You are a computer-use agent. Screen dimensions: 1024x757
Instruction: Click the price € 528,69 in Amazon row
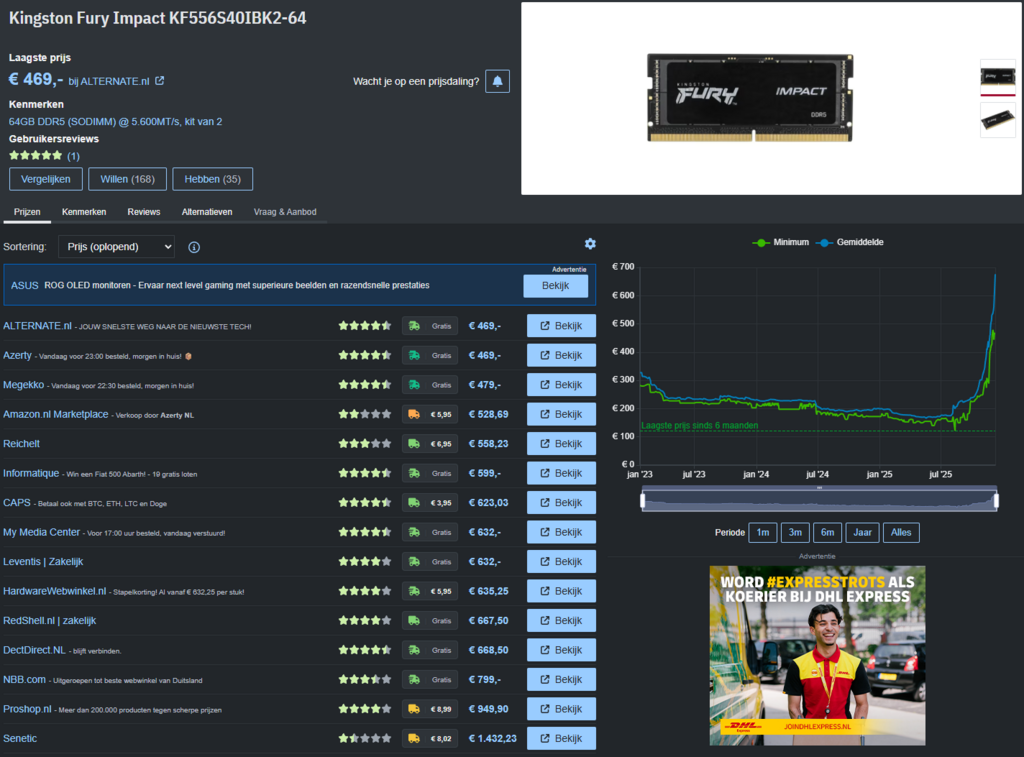pos(488,414)
